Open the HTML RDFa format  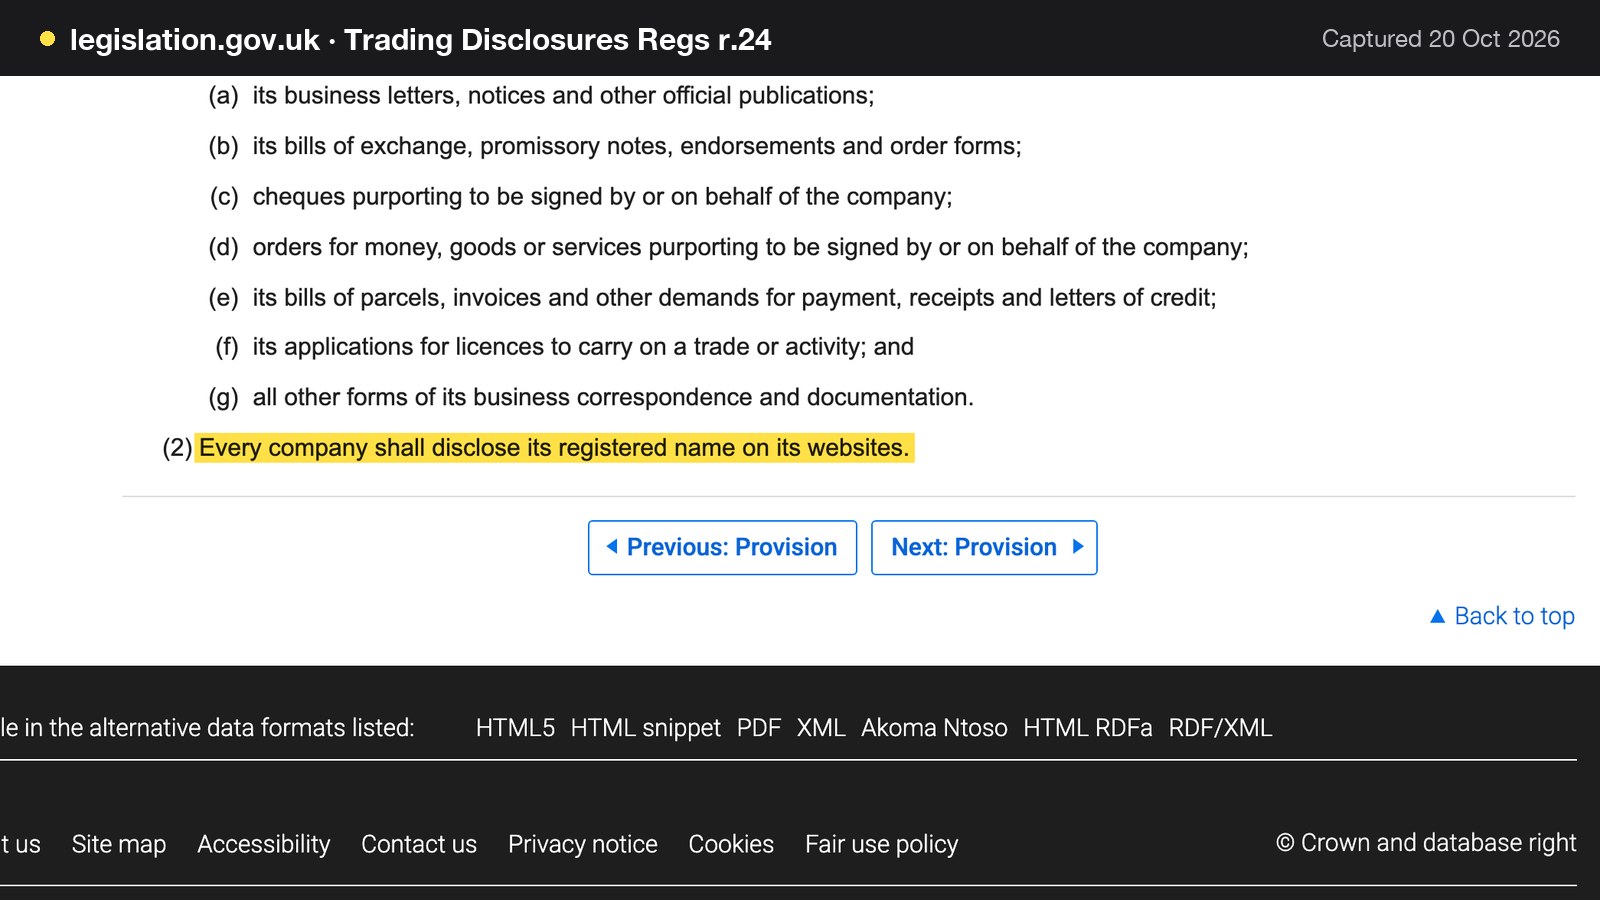1088,728
